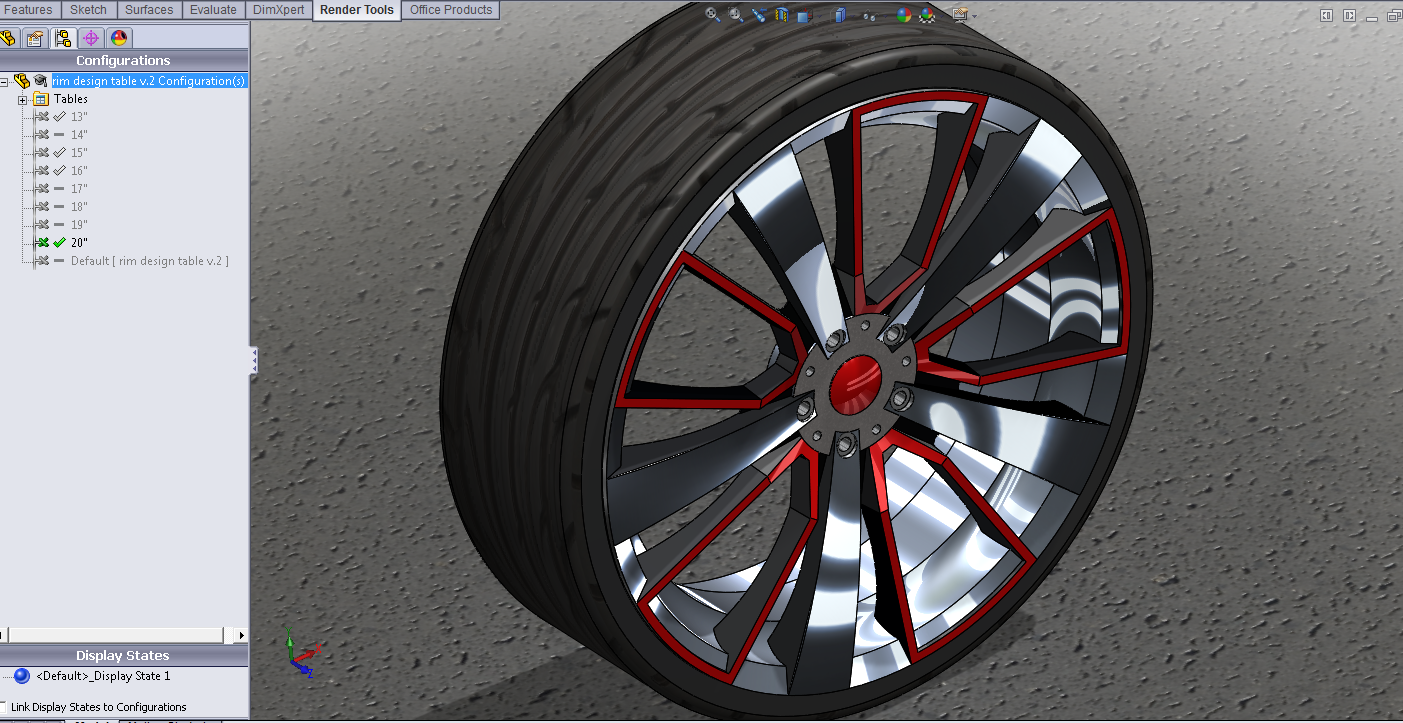Open the View Orientation cube icon
The image size is (1403, 723).
coord(804,16)
